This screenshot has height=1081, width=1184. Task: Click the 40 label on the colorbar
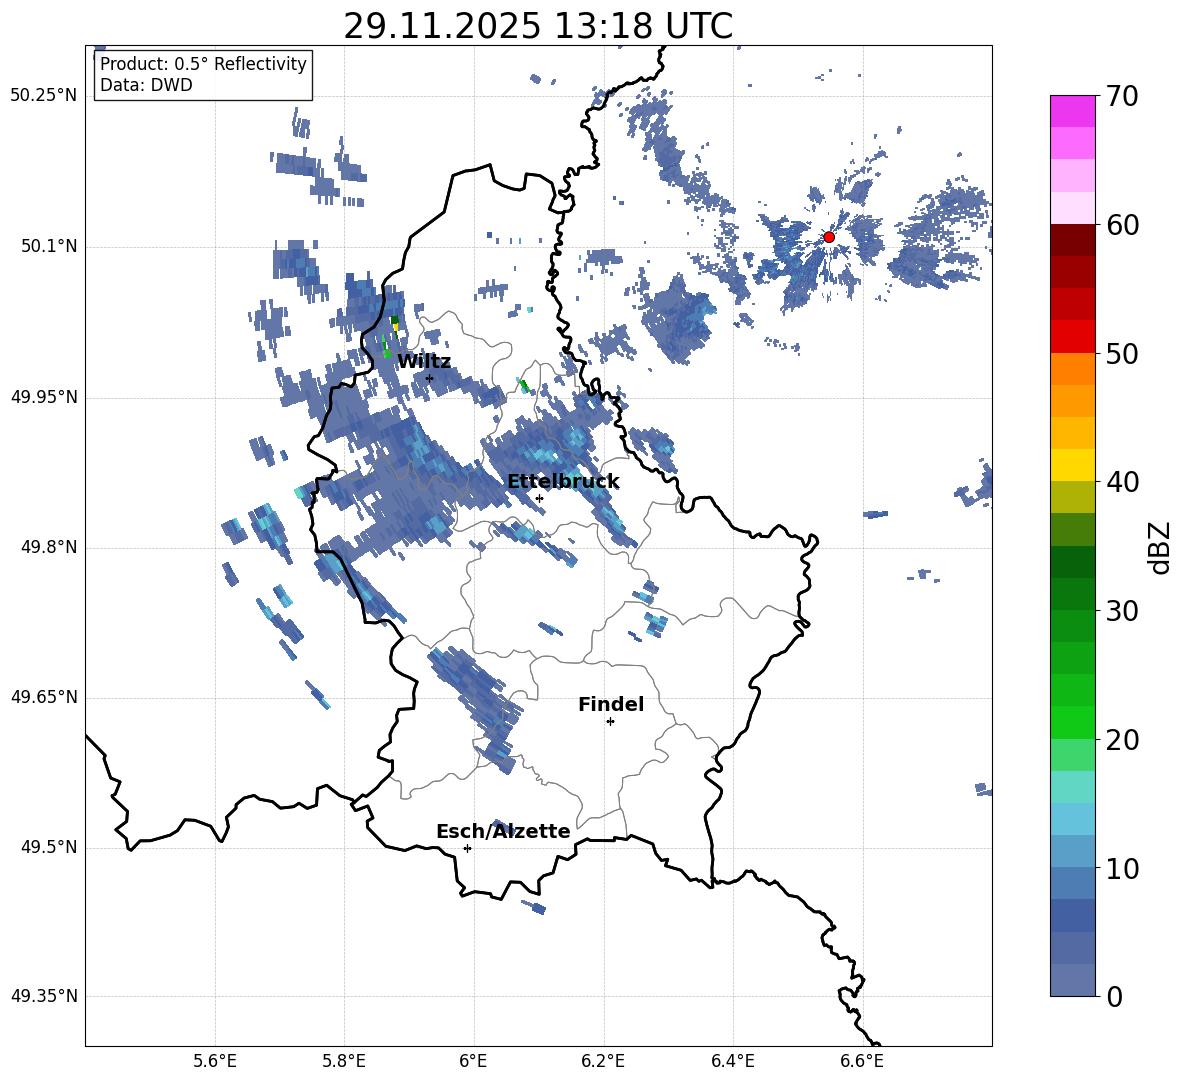coord(1122,482)
